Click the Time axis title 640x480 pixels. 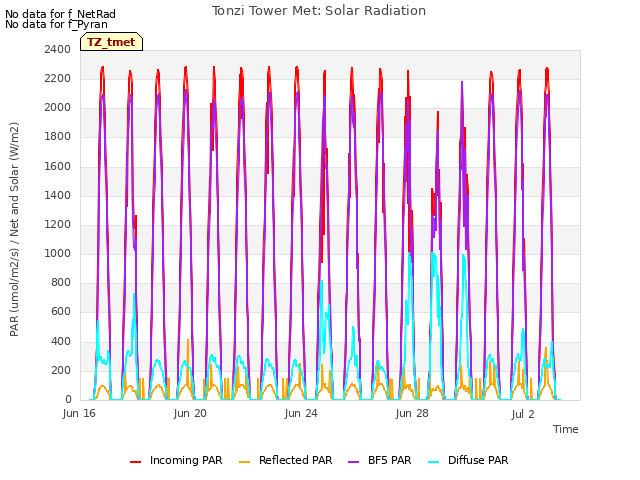[566, 429]
